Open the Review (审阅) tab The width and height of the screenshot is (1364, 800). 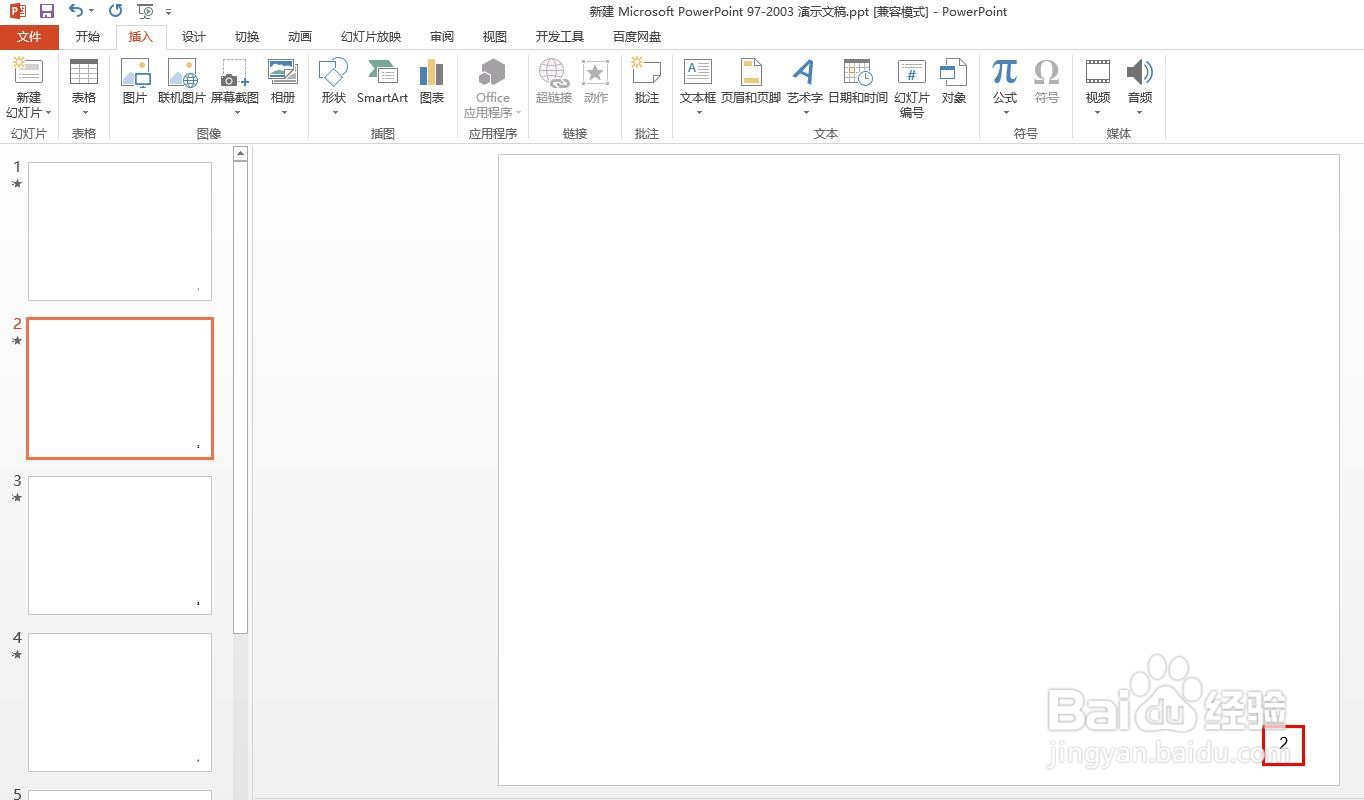click(442, 37)
